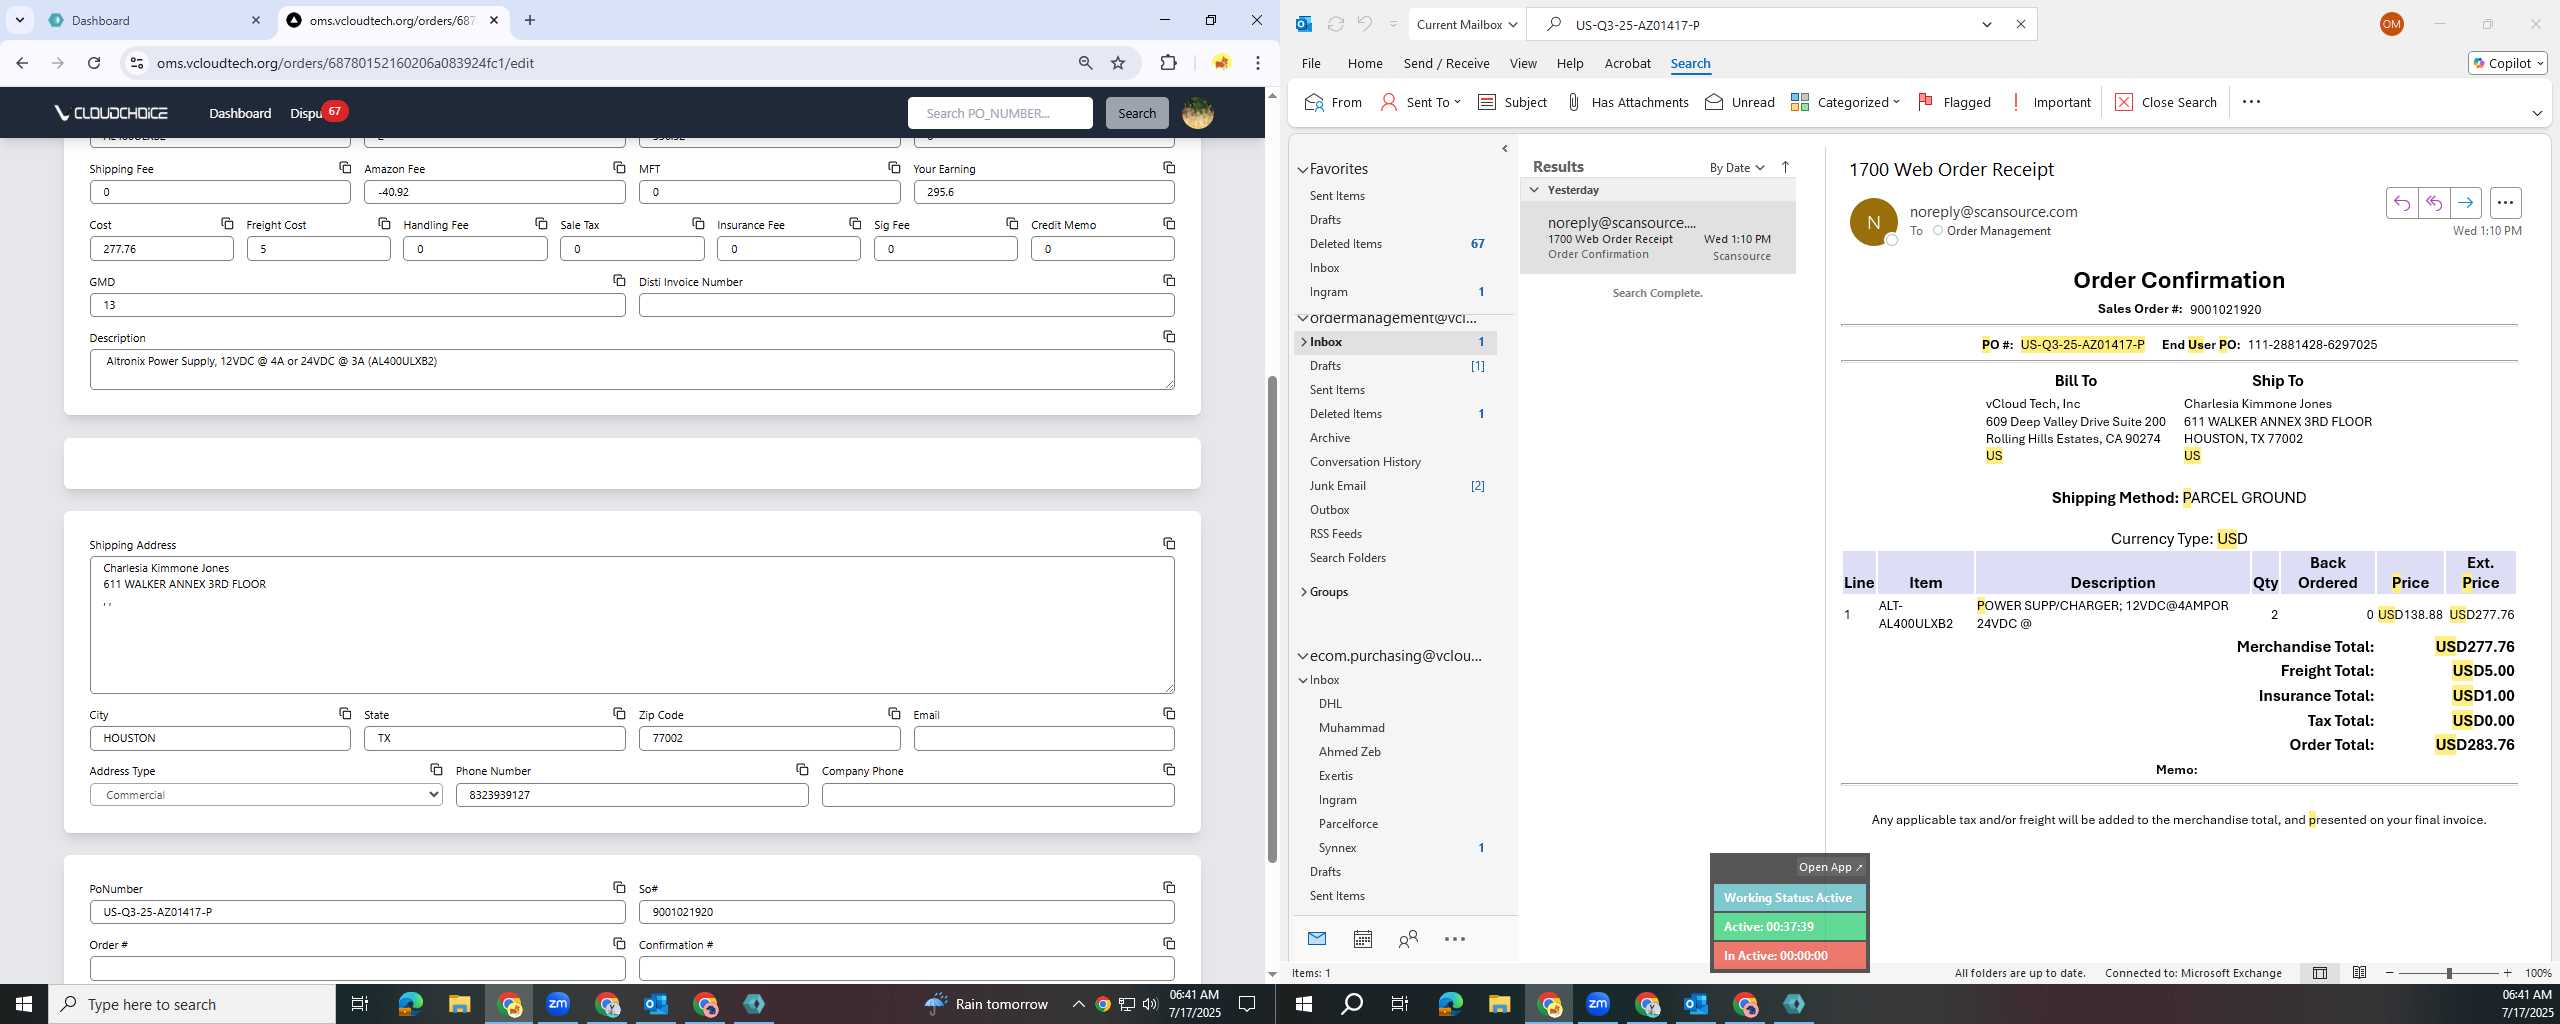Switch to Normal view in status bar
The height and width of the screenshot is (1024, 2560).
[2319, 973]
